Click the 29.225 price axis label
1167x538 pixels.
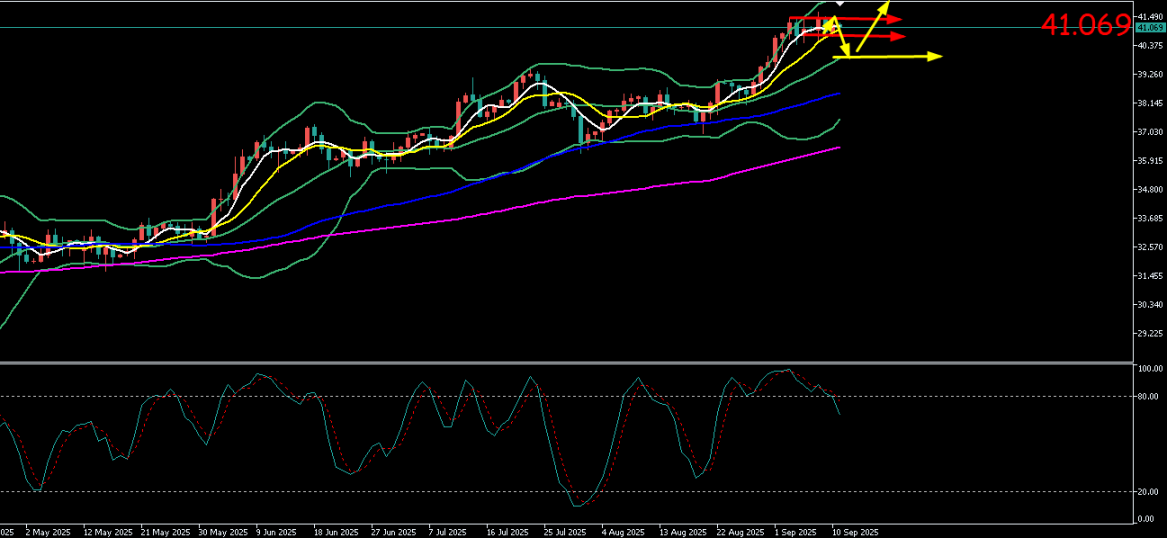click(x=1151, y=334)
